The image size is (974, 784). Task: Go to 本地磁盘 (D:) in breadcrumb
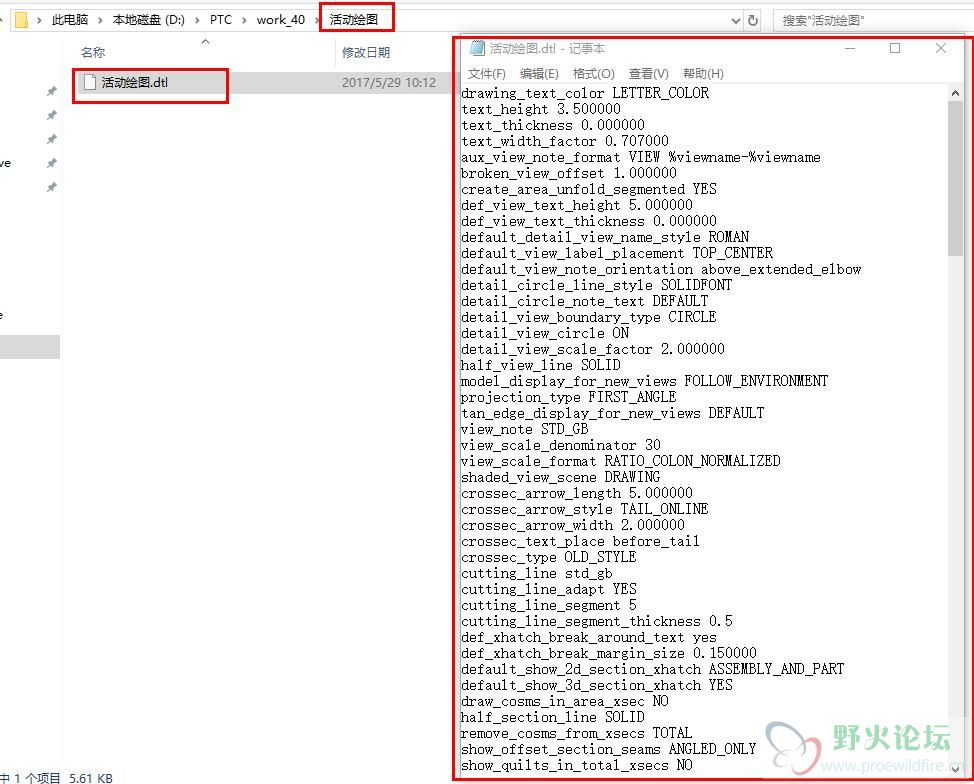pos(148,20)
